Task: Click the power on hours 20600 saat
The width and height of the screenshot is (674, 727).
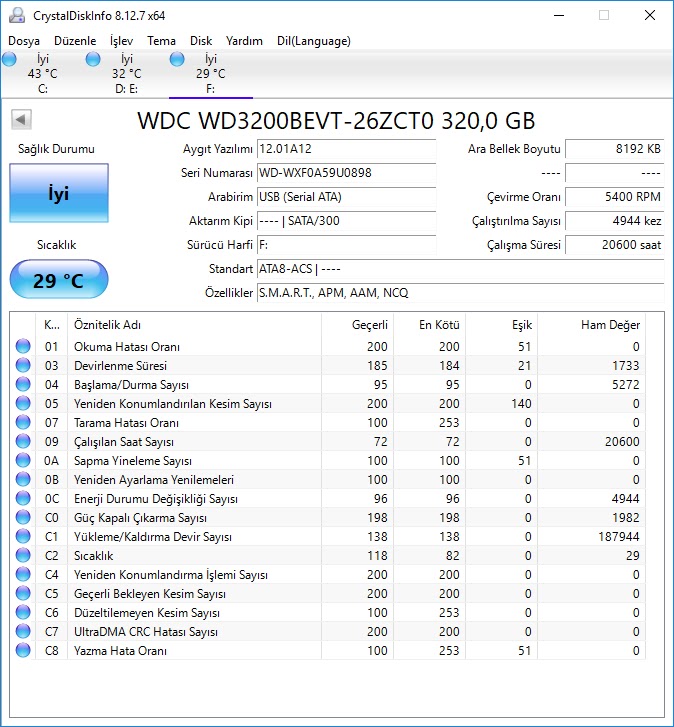Action: (615, 245)
